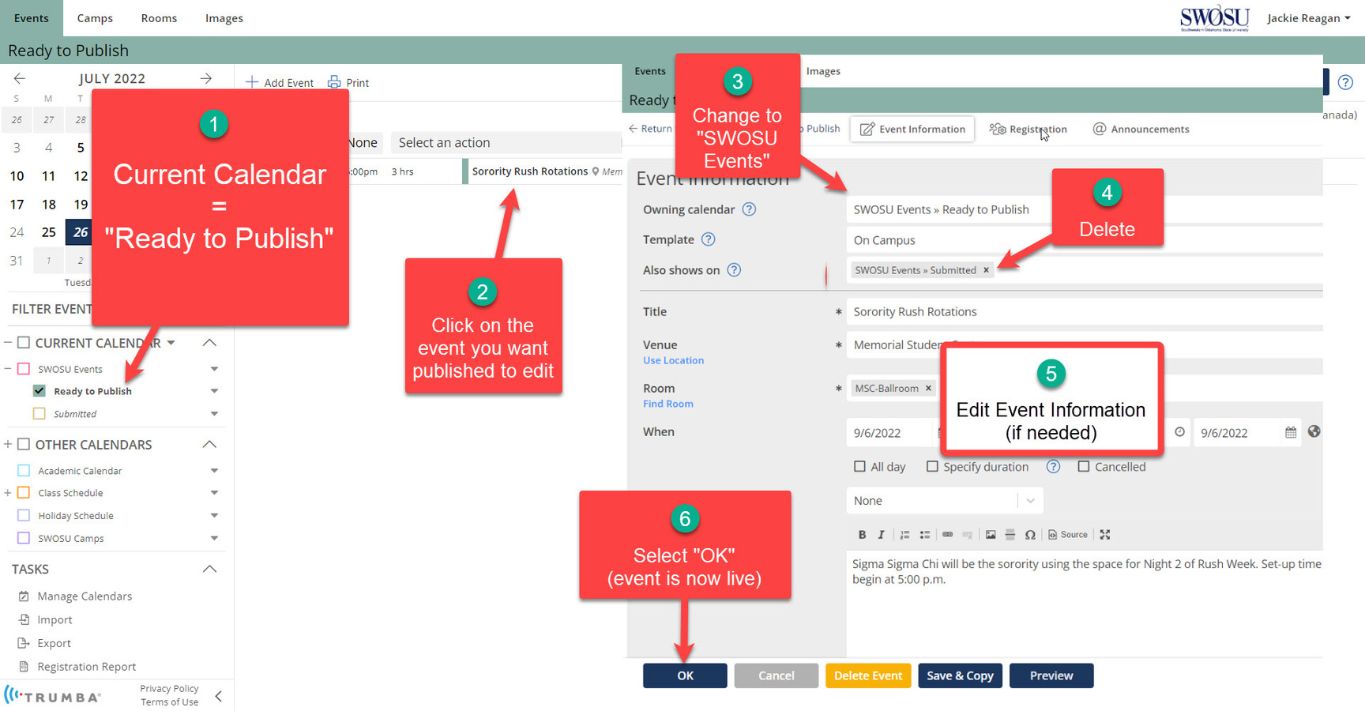Viewport: 1366px width, 711px height.
Task: Open the Select an action dropdown
Action: pos(505,143)
